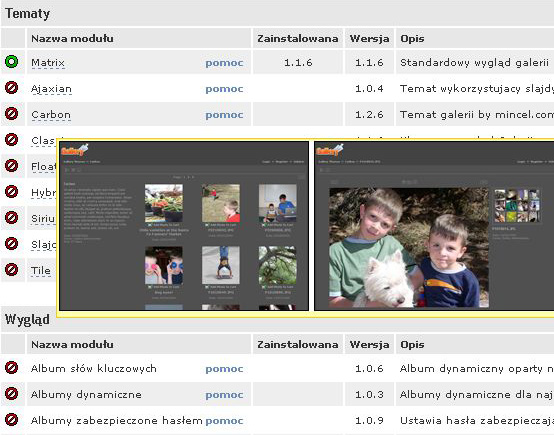
Task: Click the Albumy dynamiczne module name
Action: coord(86,395)
